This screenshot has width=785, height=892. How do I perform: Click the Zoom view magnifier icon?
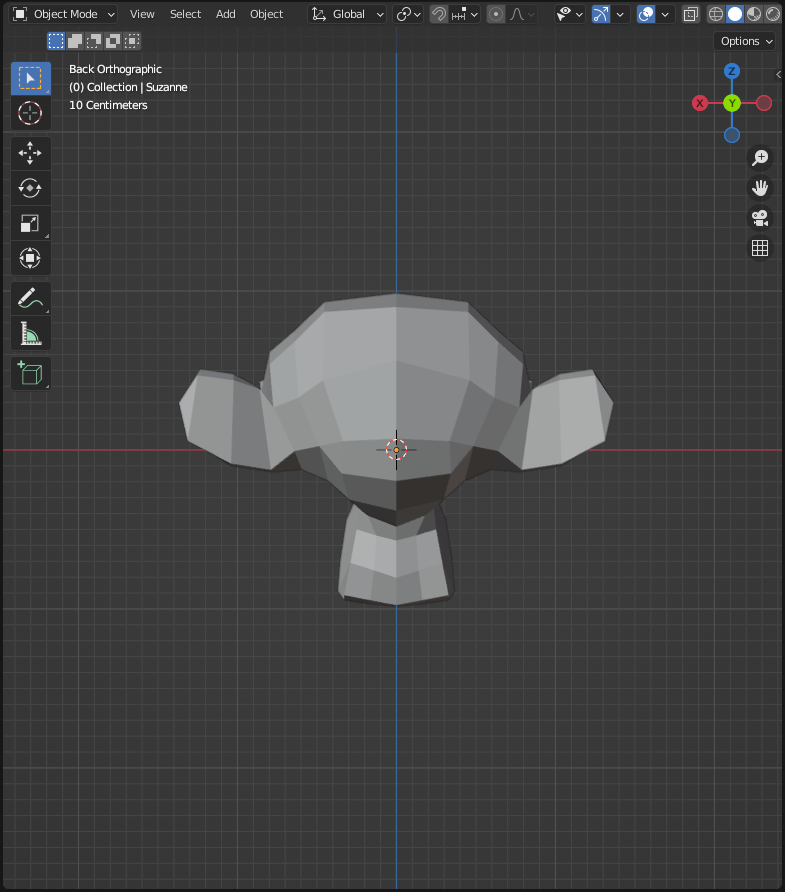tap(760, 158)
